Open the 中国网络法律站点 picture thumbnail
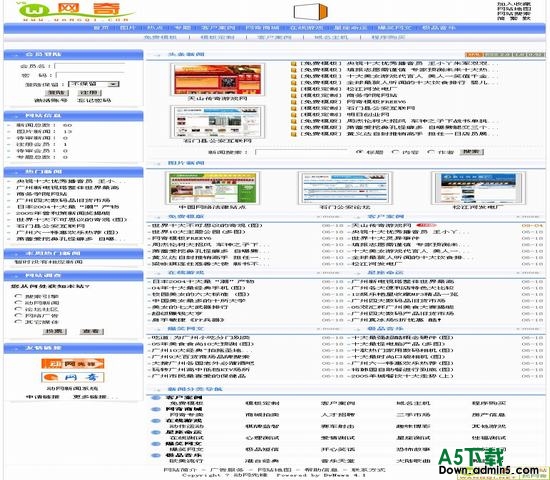 (213, 188)
